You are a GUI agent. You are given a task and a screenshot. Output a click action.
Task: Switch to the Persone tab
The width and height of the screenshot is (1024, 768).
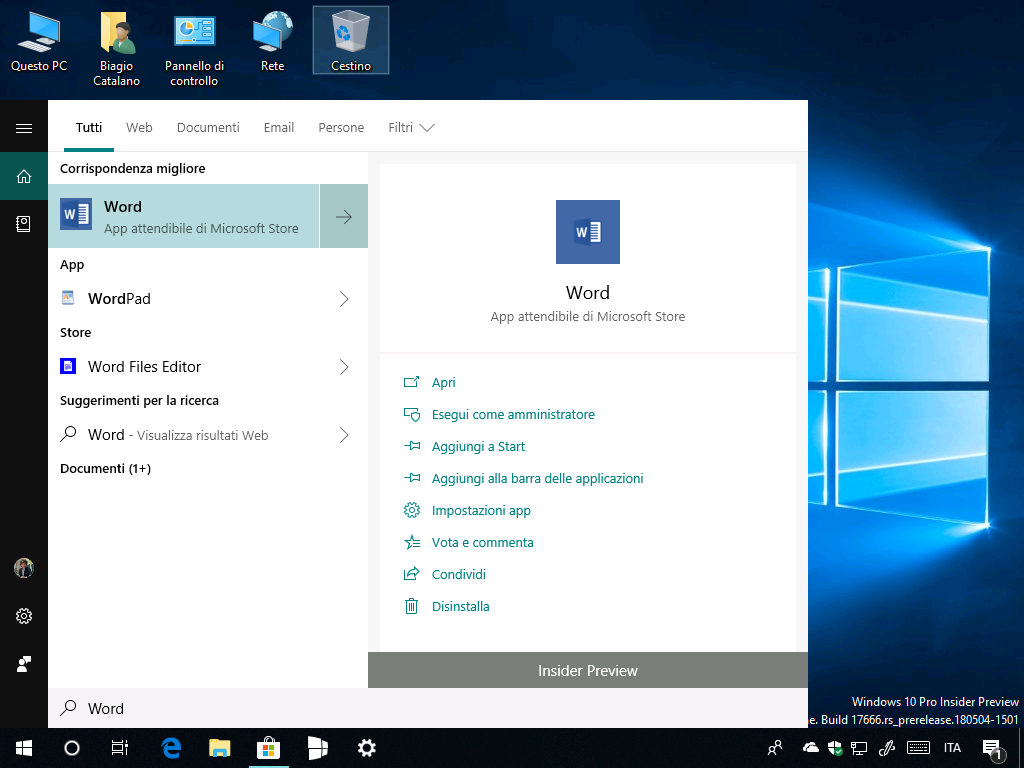[341, 127]
